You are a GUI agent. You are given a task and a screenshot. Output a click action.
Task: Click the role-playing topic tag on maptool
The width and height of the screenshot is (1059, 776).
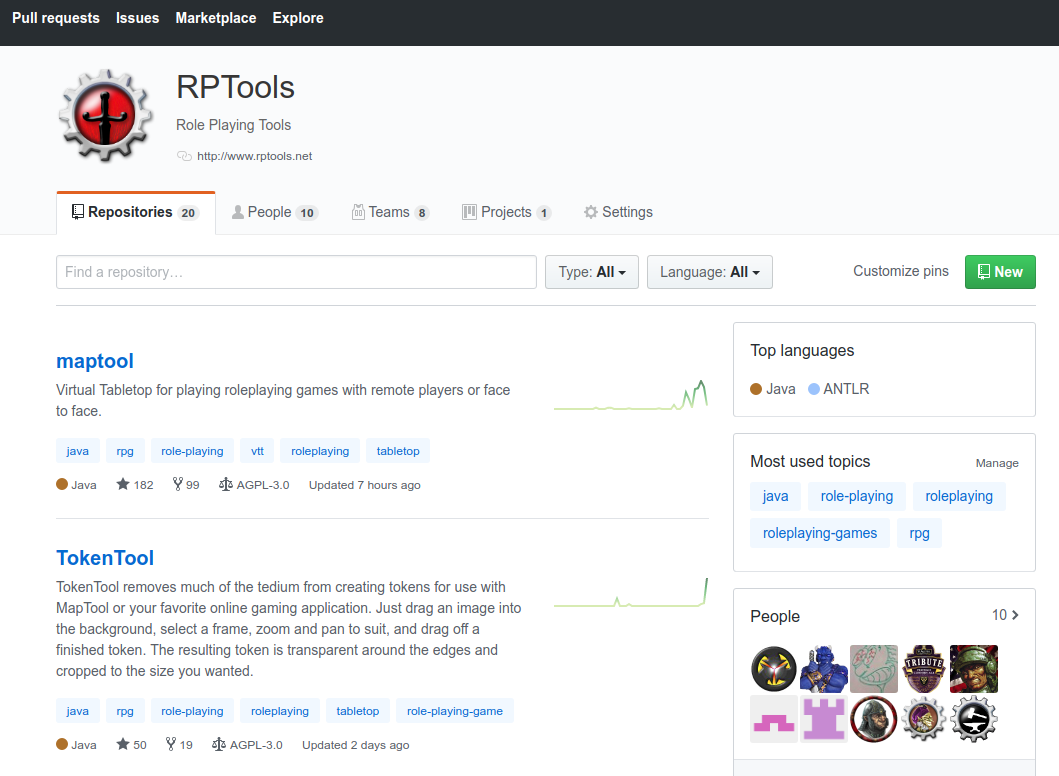point(192,451)
